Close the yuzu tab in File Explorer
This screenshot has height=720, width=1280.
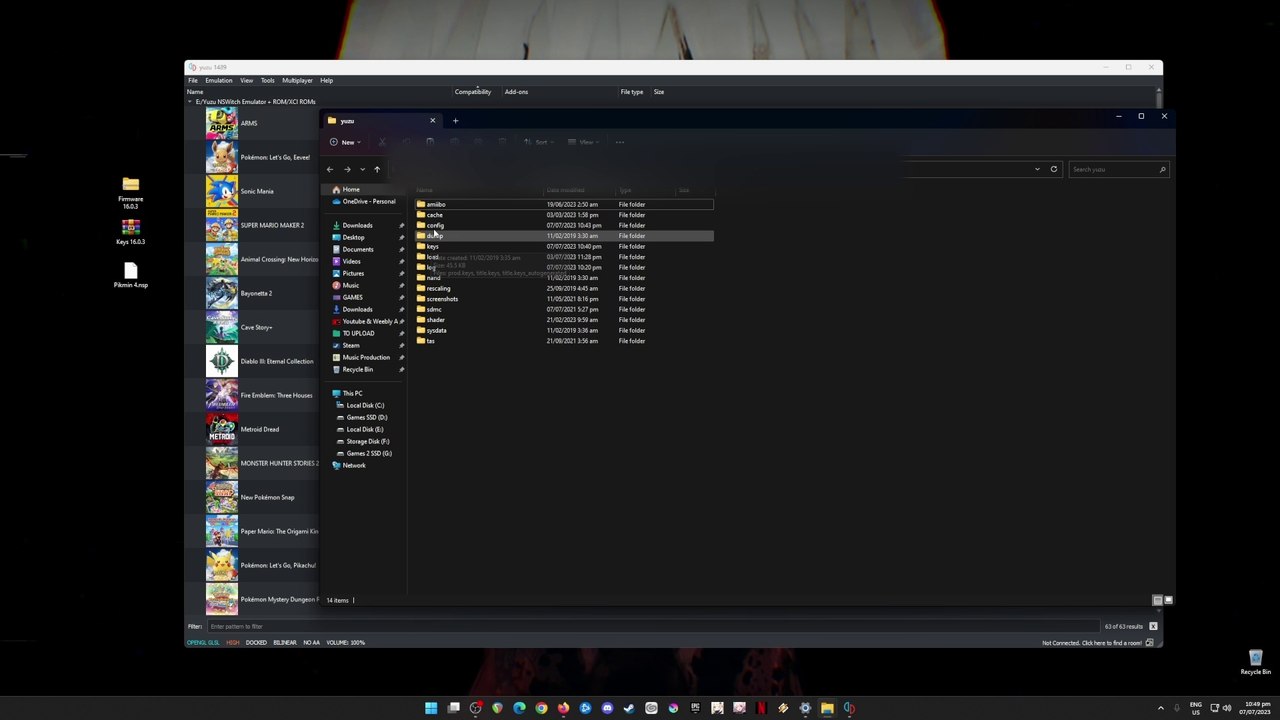433,121
